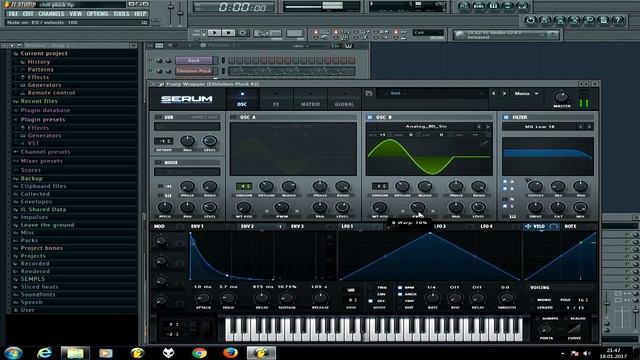Open the CHANNELS menu
This screenshot has height=360, width=640.
coord(51,13)
